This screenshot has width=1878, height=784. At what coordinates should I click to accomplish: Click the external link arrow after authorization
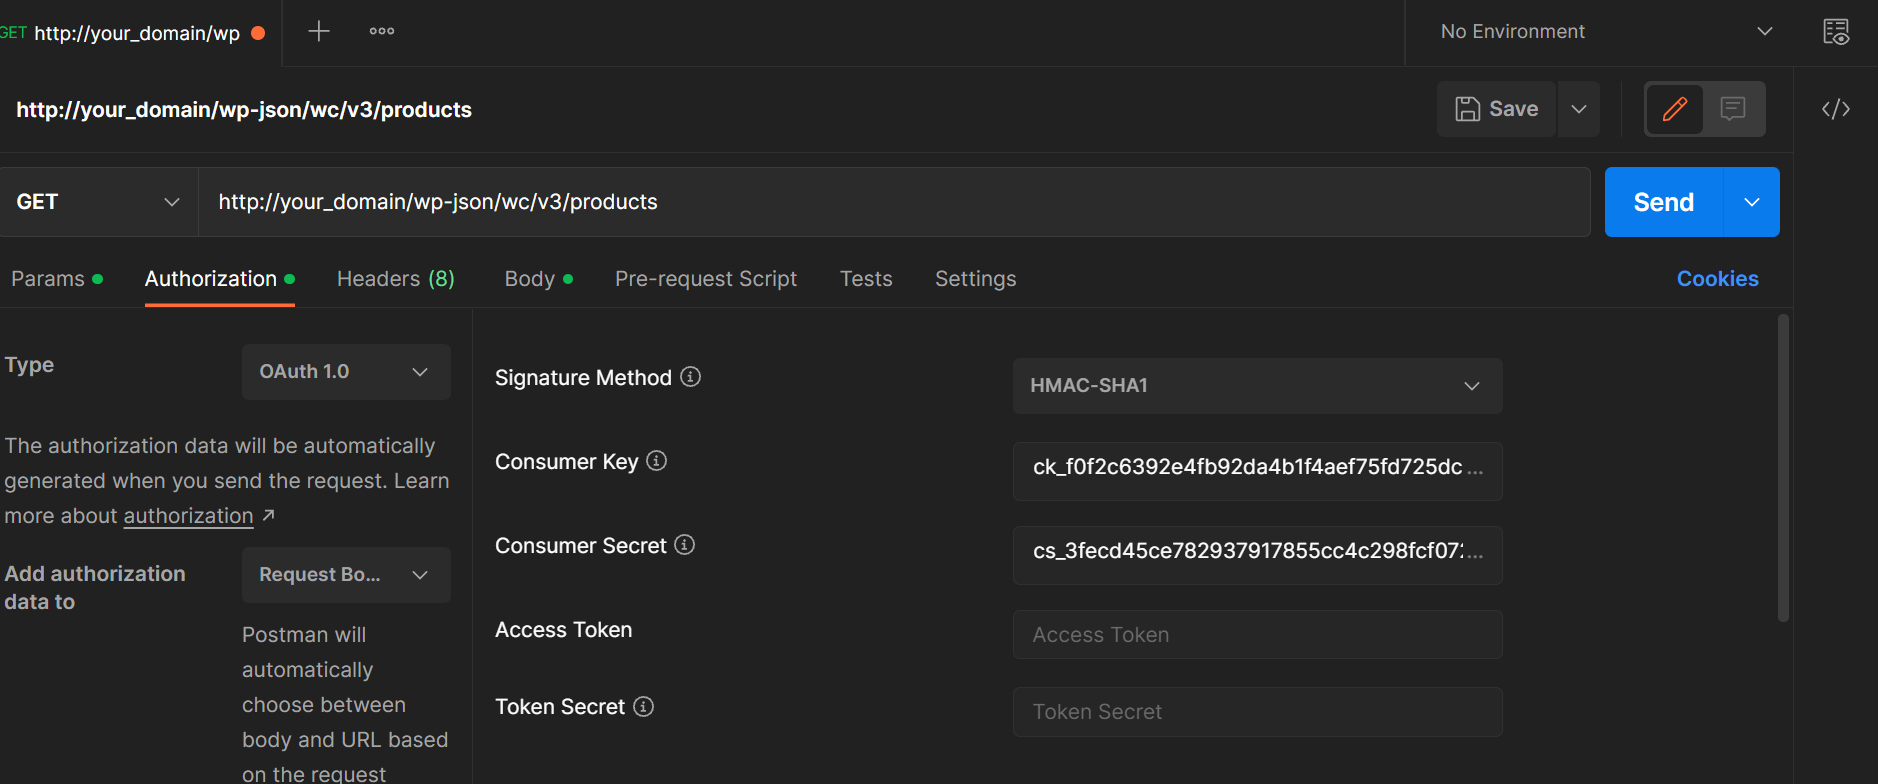pos(268,515)
